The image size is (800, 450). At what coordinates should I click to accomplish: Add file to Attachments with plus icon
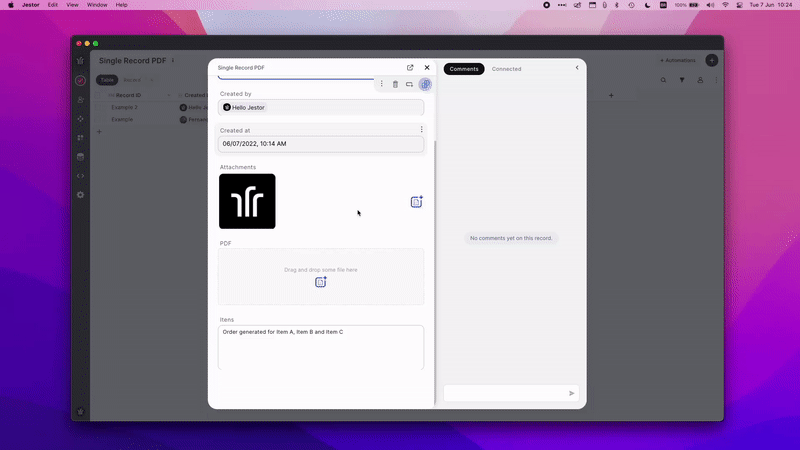[417, 202]
